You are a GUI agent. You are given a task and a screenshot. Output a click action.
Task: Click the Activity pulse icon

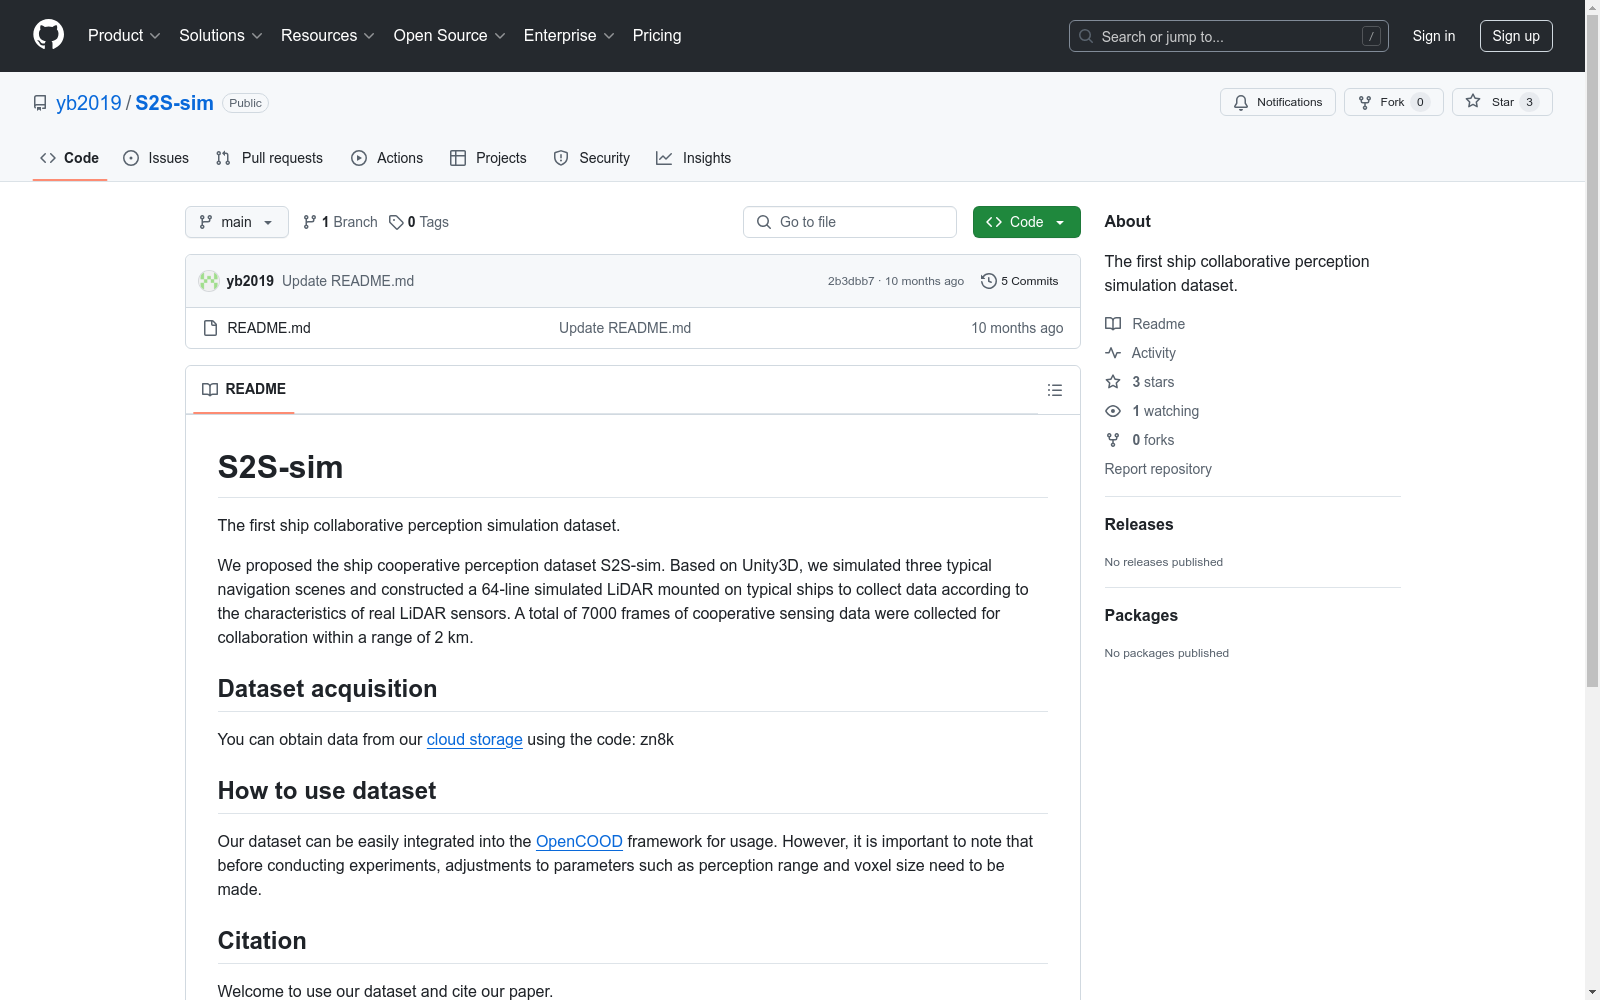click(1113, 353)
